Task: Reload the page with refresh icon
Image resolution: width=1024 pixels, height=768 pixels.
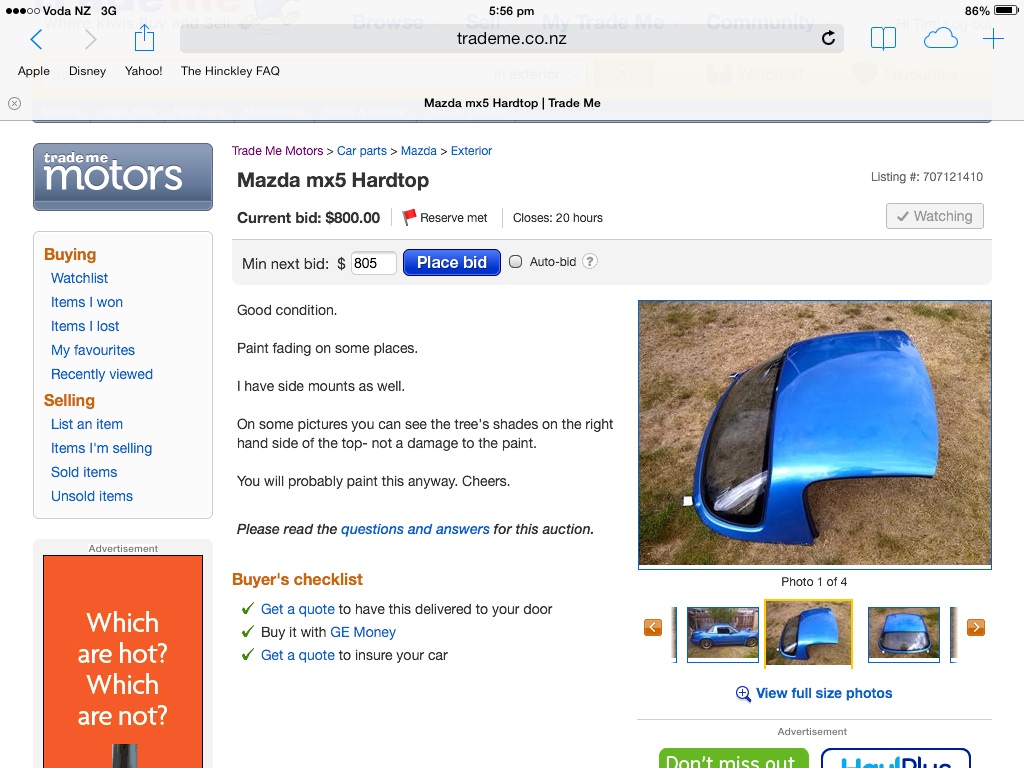Action: click(828, 39)
